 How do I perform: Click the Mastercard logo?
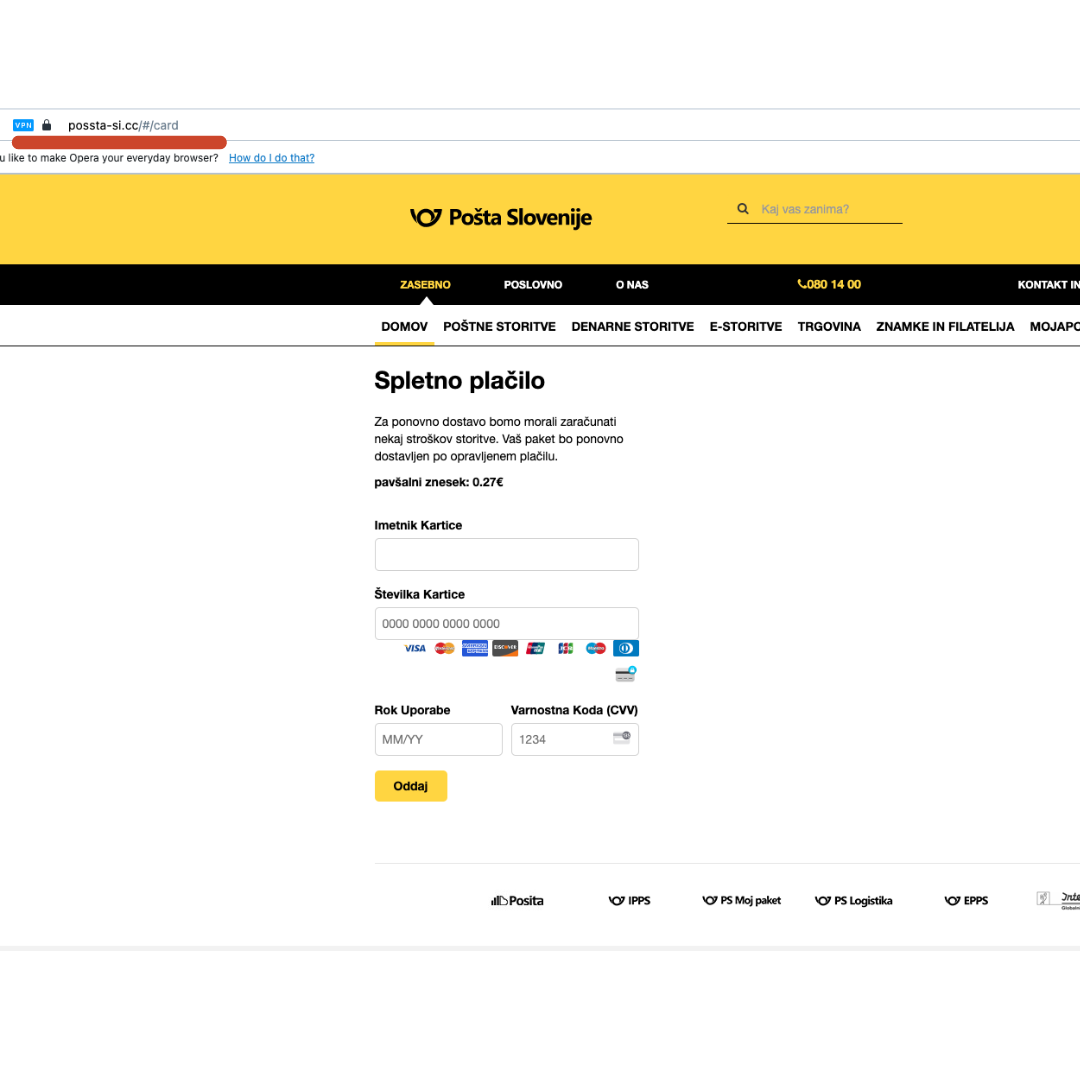click(445, 648)
